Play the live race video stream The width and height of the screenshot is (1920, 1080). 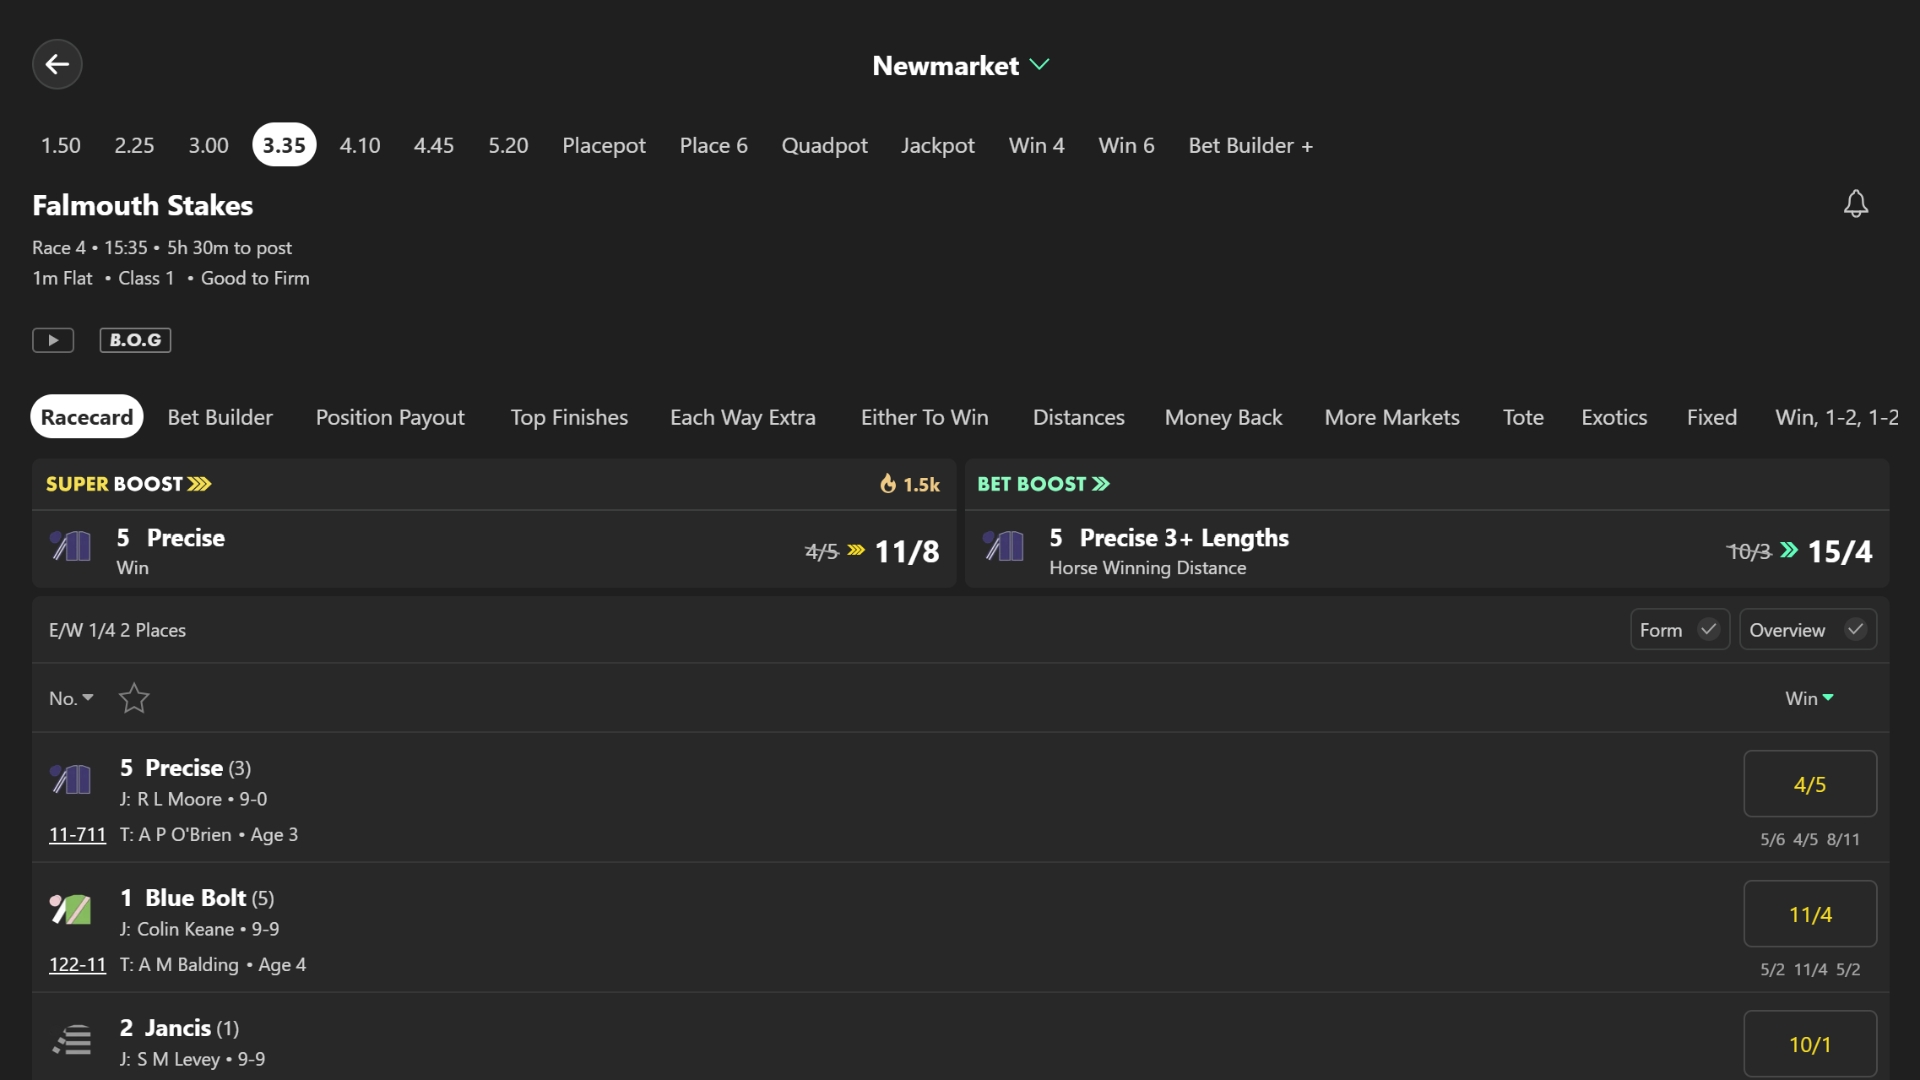53,340
